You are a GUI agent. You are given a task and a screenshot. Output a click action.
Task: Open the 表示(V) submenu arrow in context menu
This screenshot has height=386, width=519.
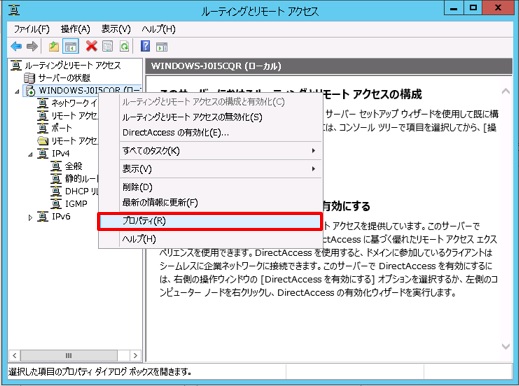313,169
